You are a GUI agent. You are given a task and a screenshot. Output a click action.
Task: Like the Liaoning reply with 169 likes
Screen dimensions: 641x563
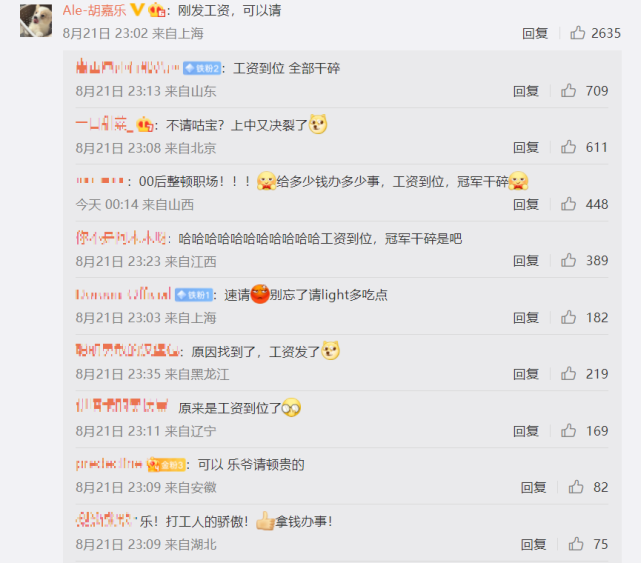[568, 431]
